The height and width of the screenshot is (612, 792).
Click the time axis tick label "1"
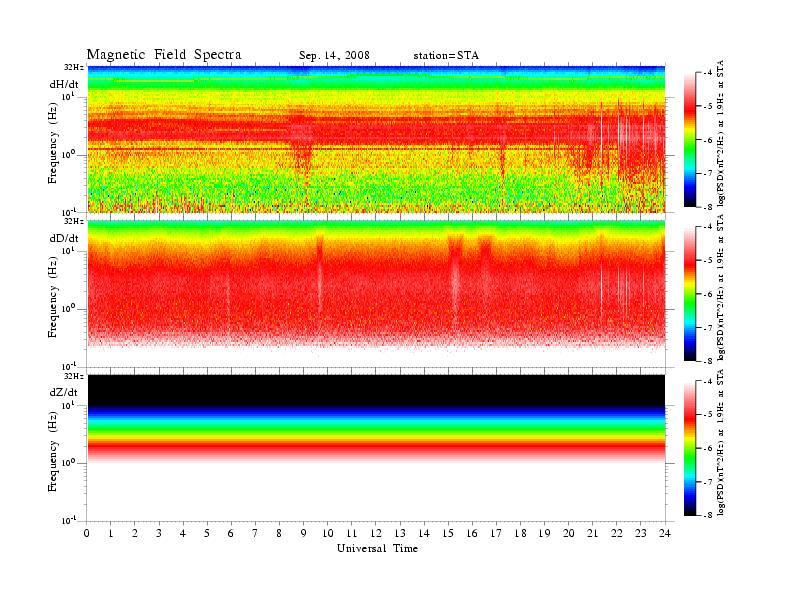click(x=111, y=533)
